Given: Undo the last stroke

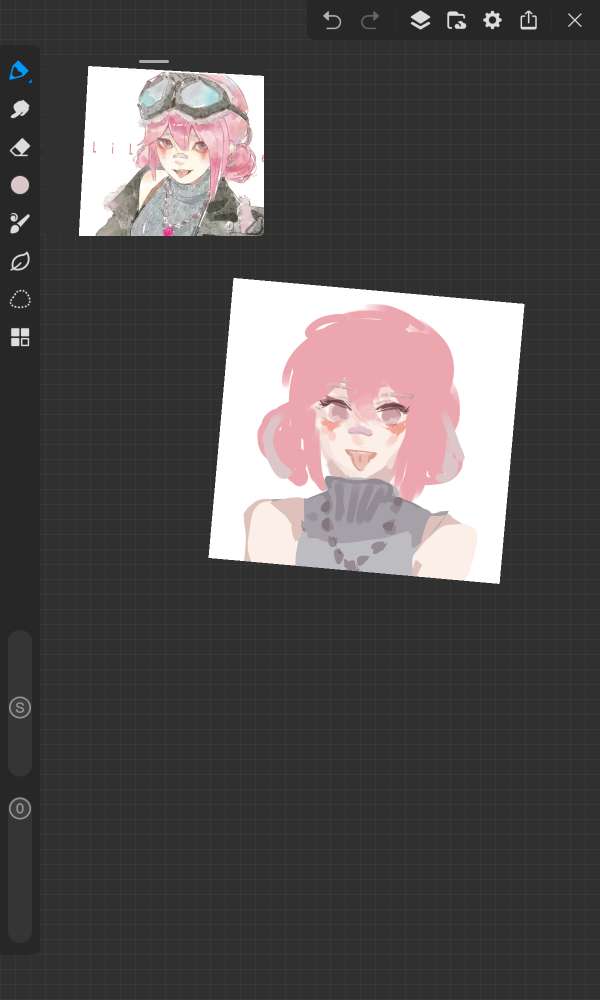Looking at the screenshot, I should pos(332,20).
